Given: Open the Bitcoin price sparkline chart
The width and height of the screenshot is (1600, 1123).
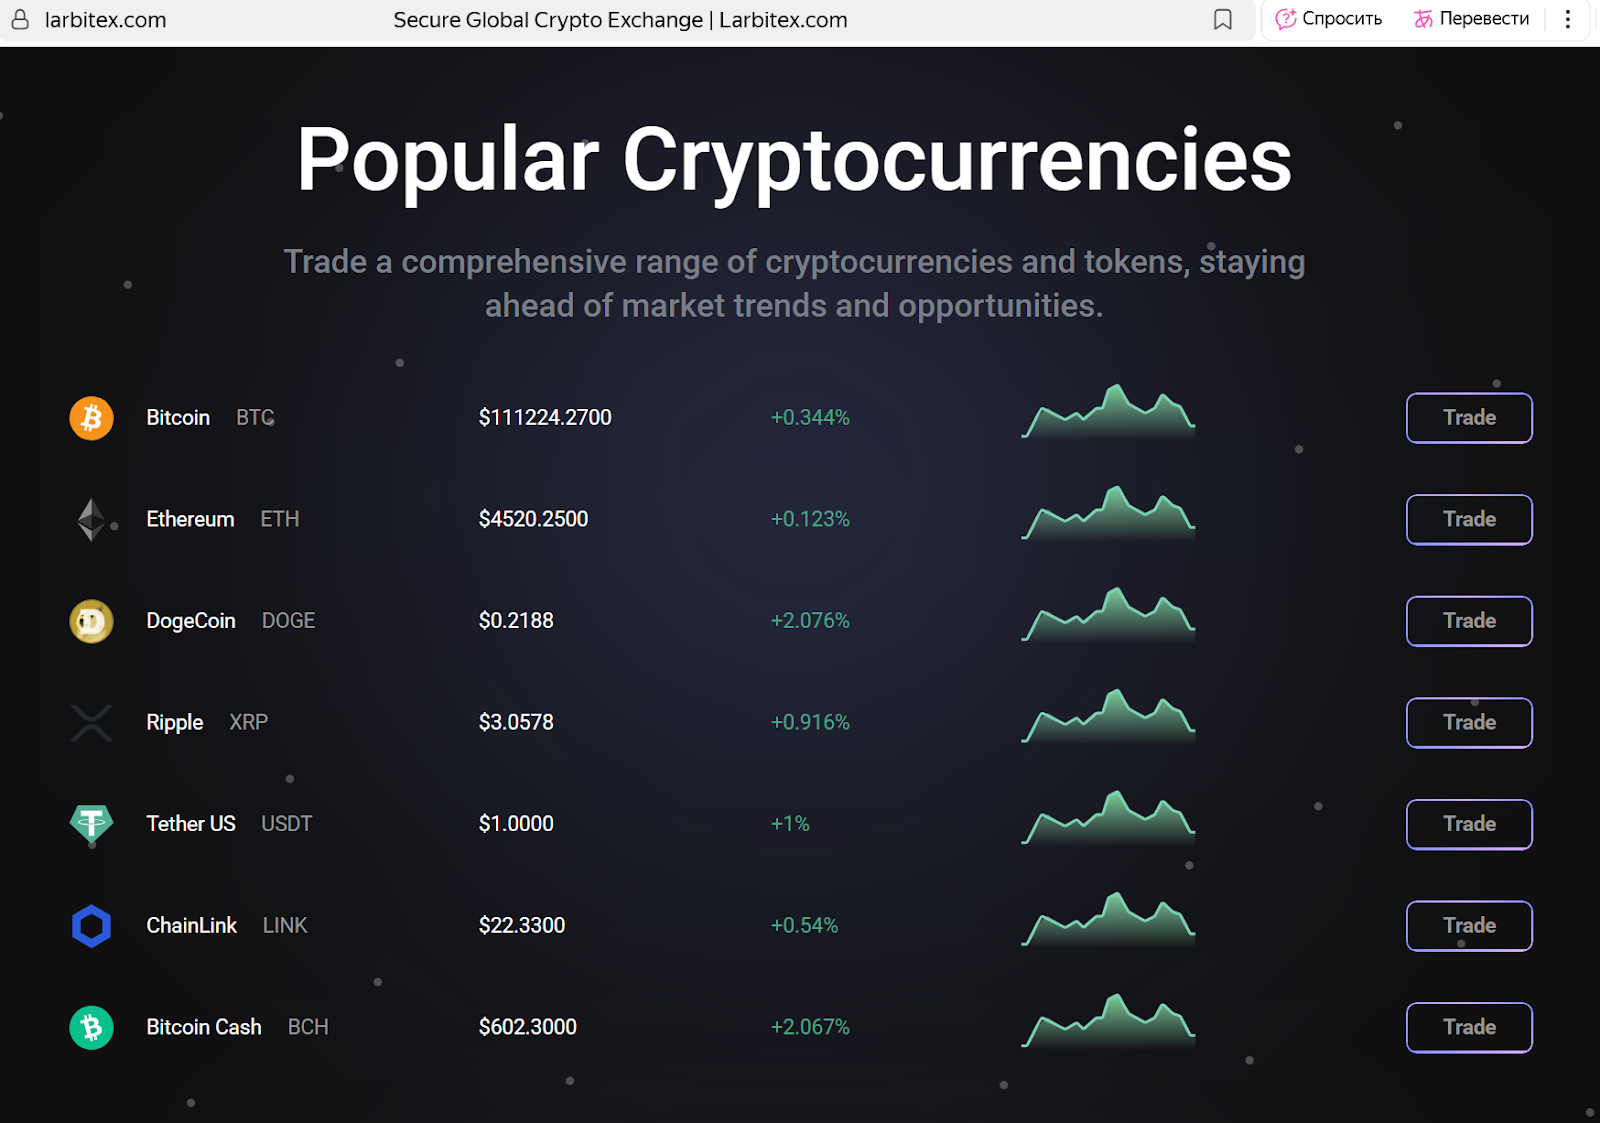Looking at the screenshot, I should point(1108,412).
